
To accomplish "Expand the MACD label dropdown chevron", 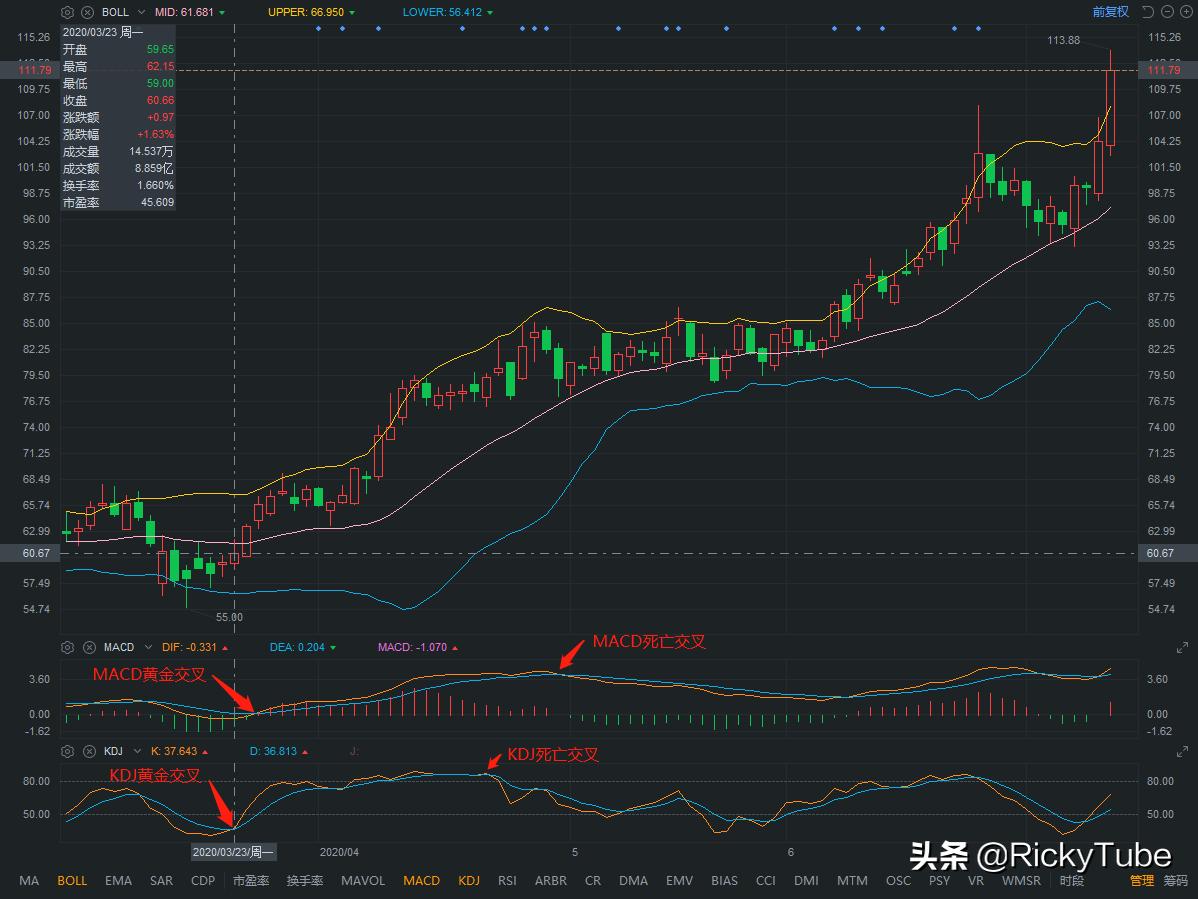I will (146, 647).
